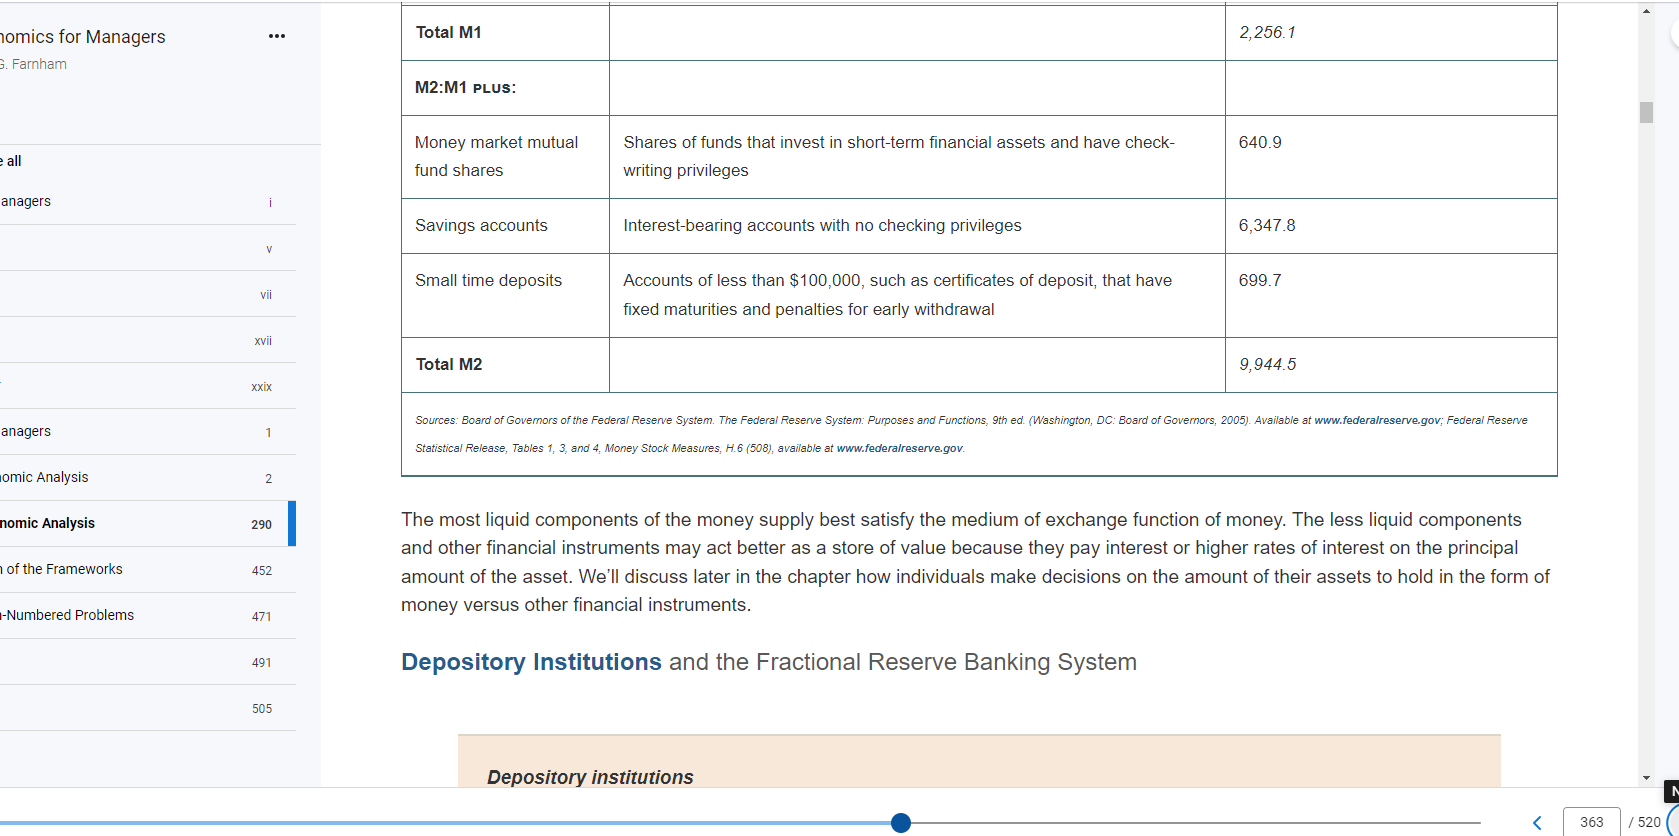Select 'Total M2' table cell
The width and height of the screenshot is (1679, 836).
tap(505, 365)
